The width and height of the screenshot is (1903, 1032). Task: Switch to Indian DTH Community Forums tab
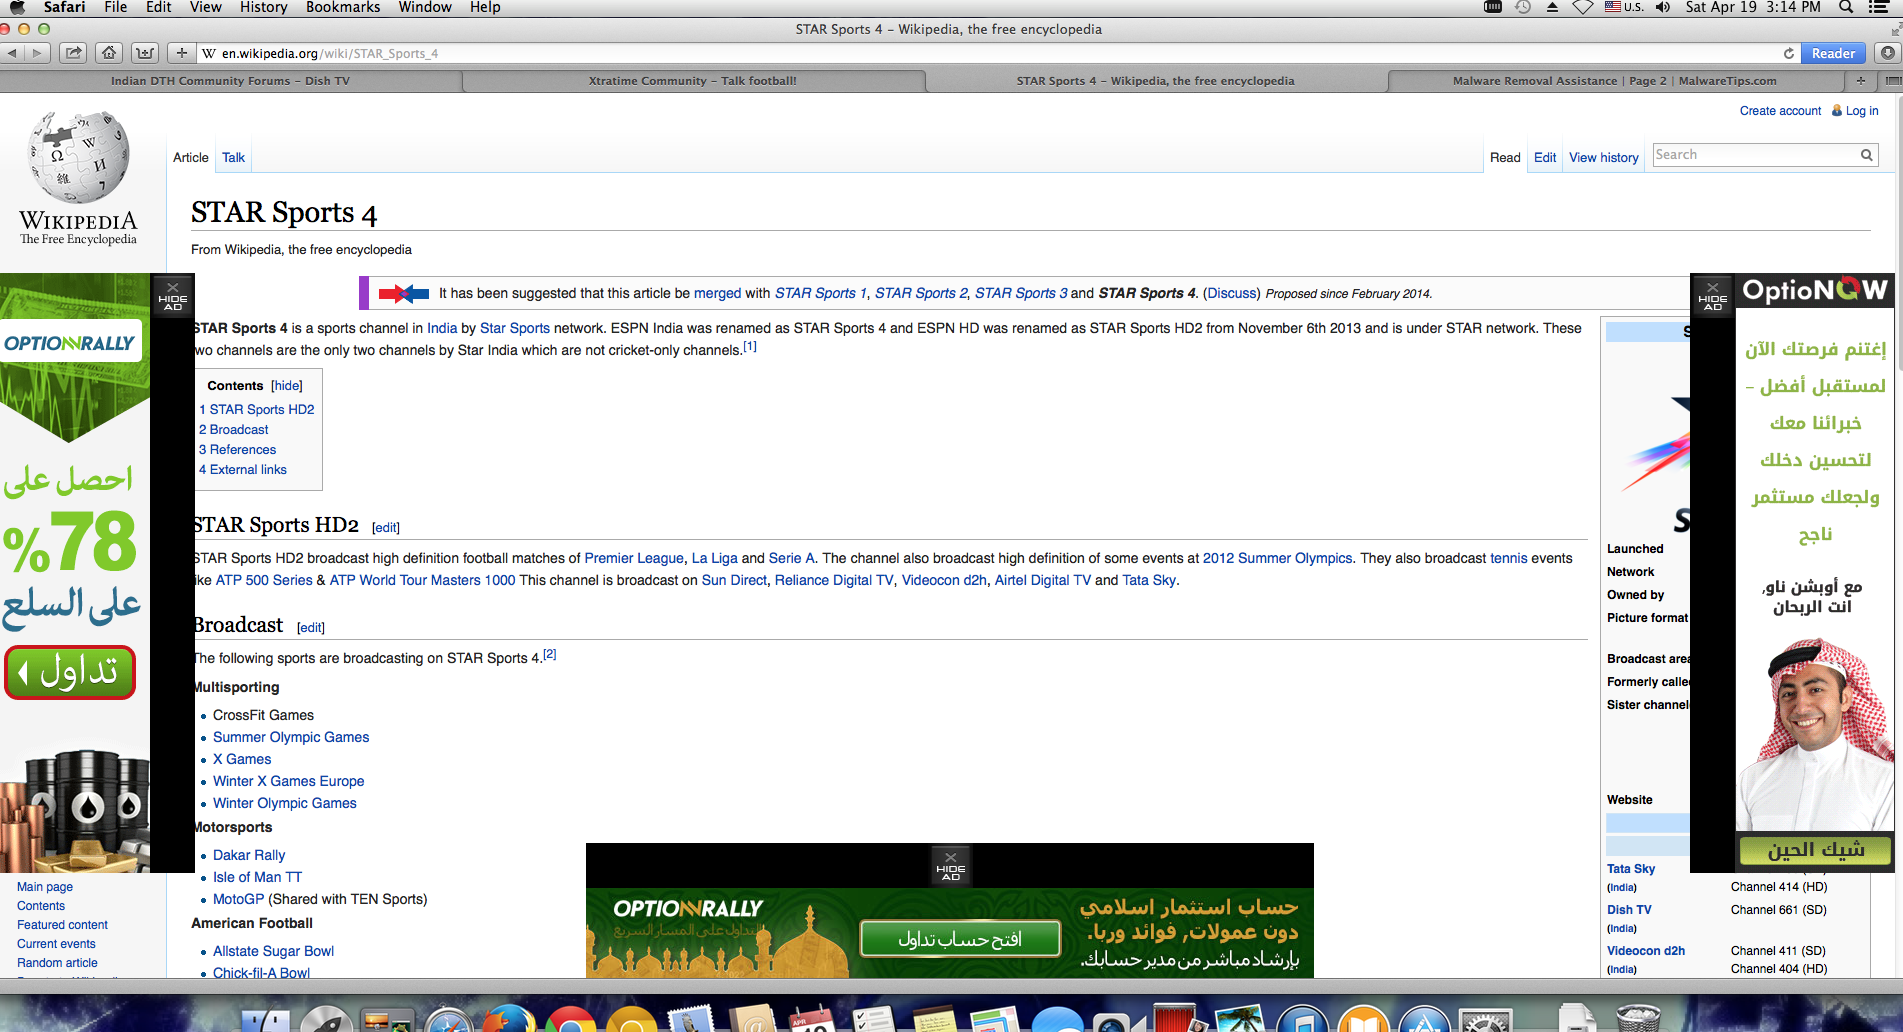click(230, 81)
